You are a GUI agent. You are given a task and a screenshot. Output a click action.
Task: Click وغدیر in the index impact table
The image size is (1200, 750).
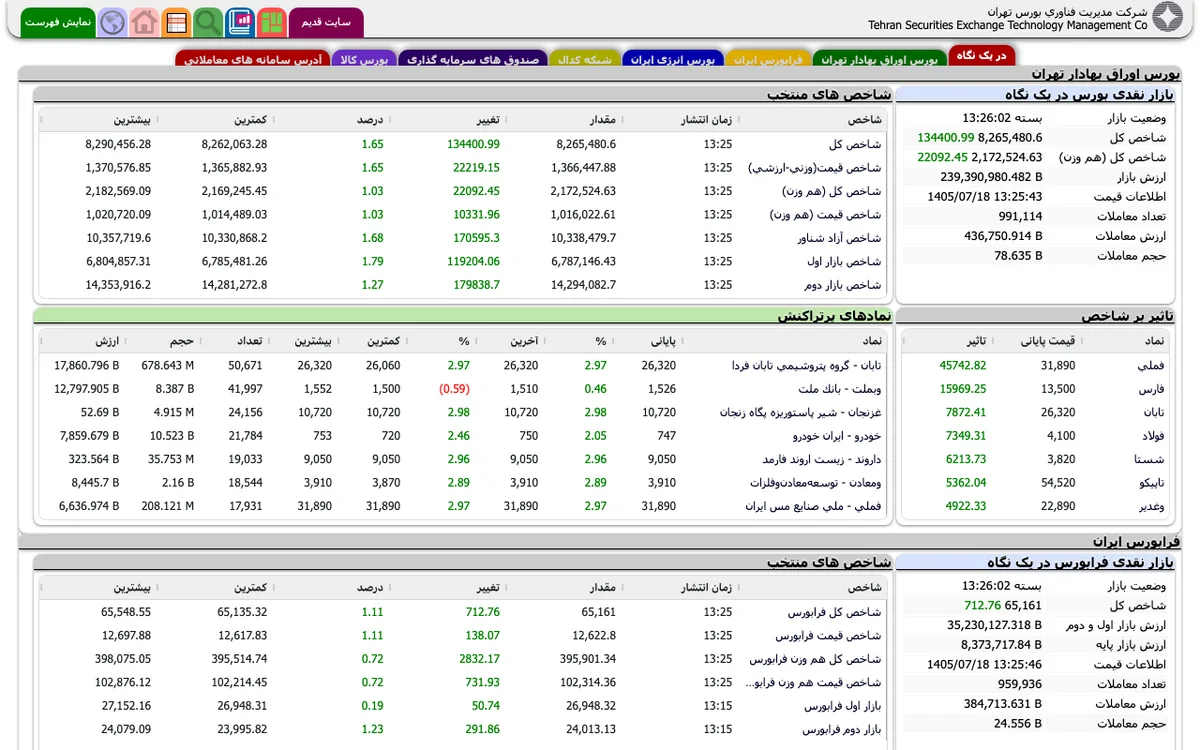[1150, 506]
